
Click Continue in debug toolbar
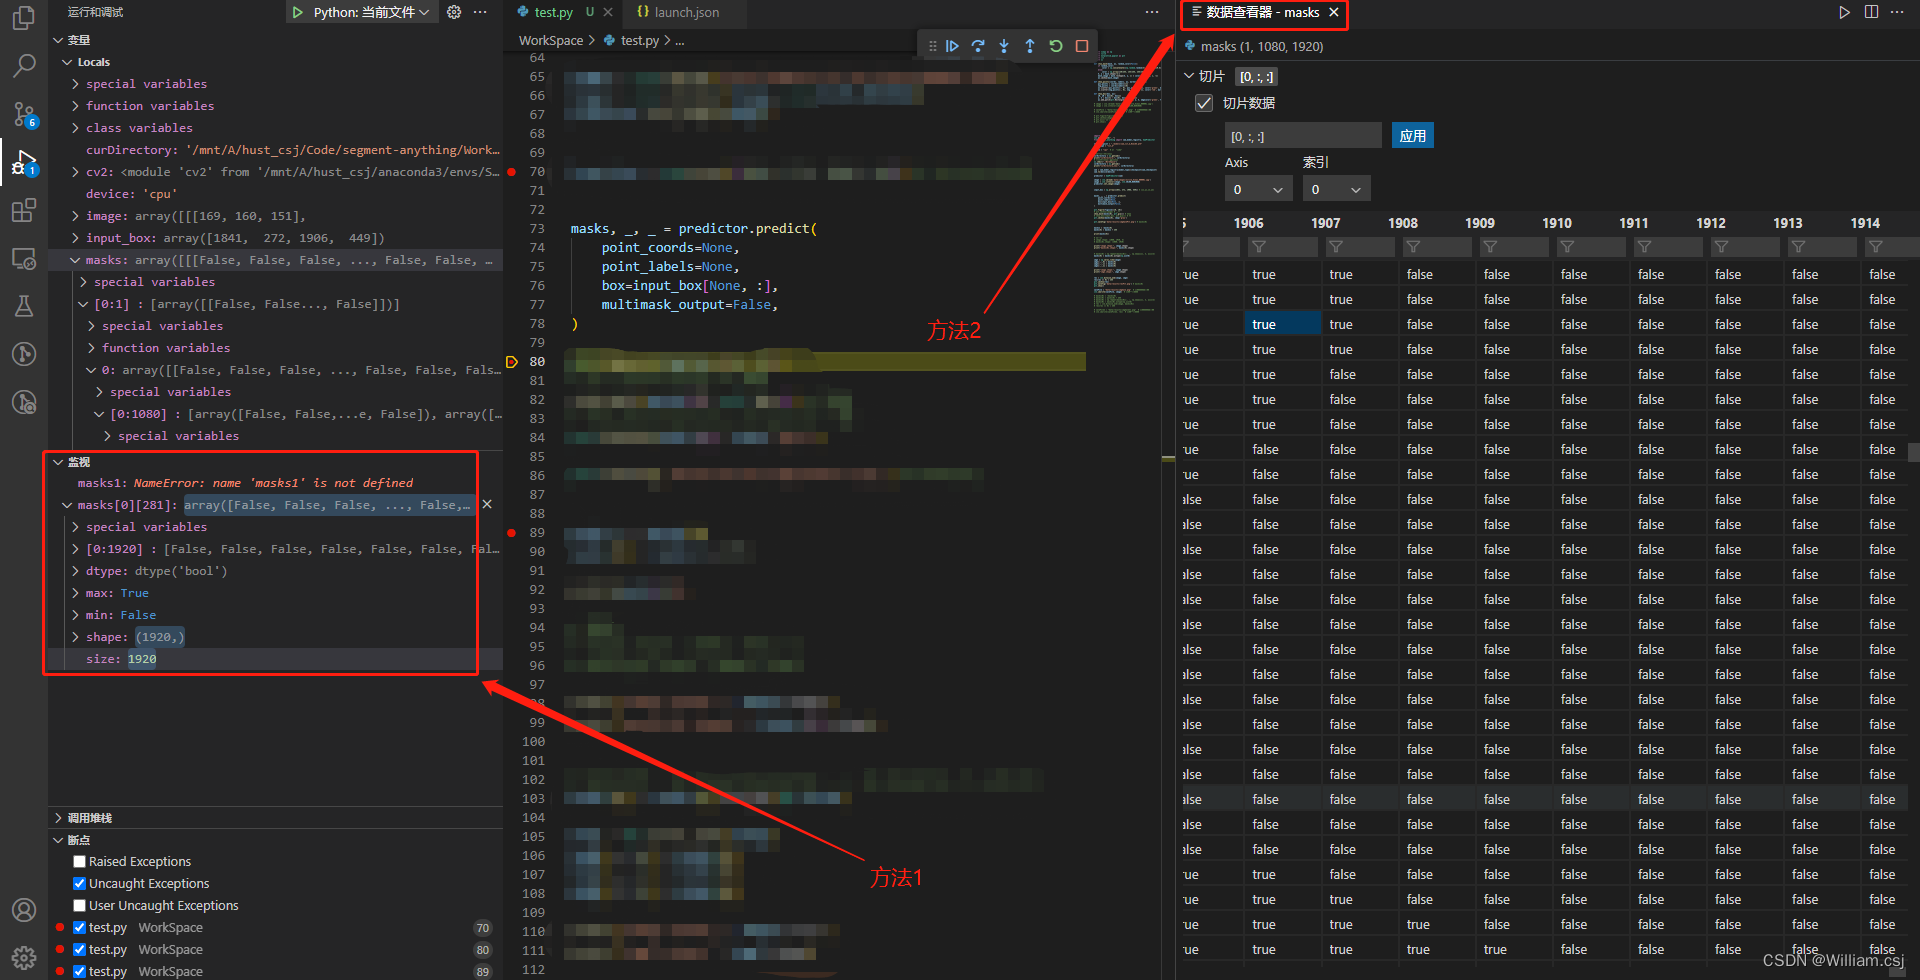click(x=952, y=46)
